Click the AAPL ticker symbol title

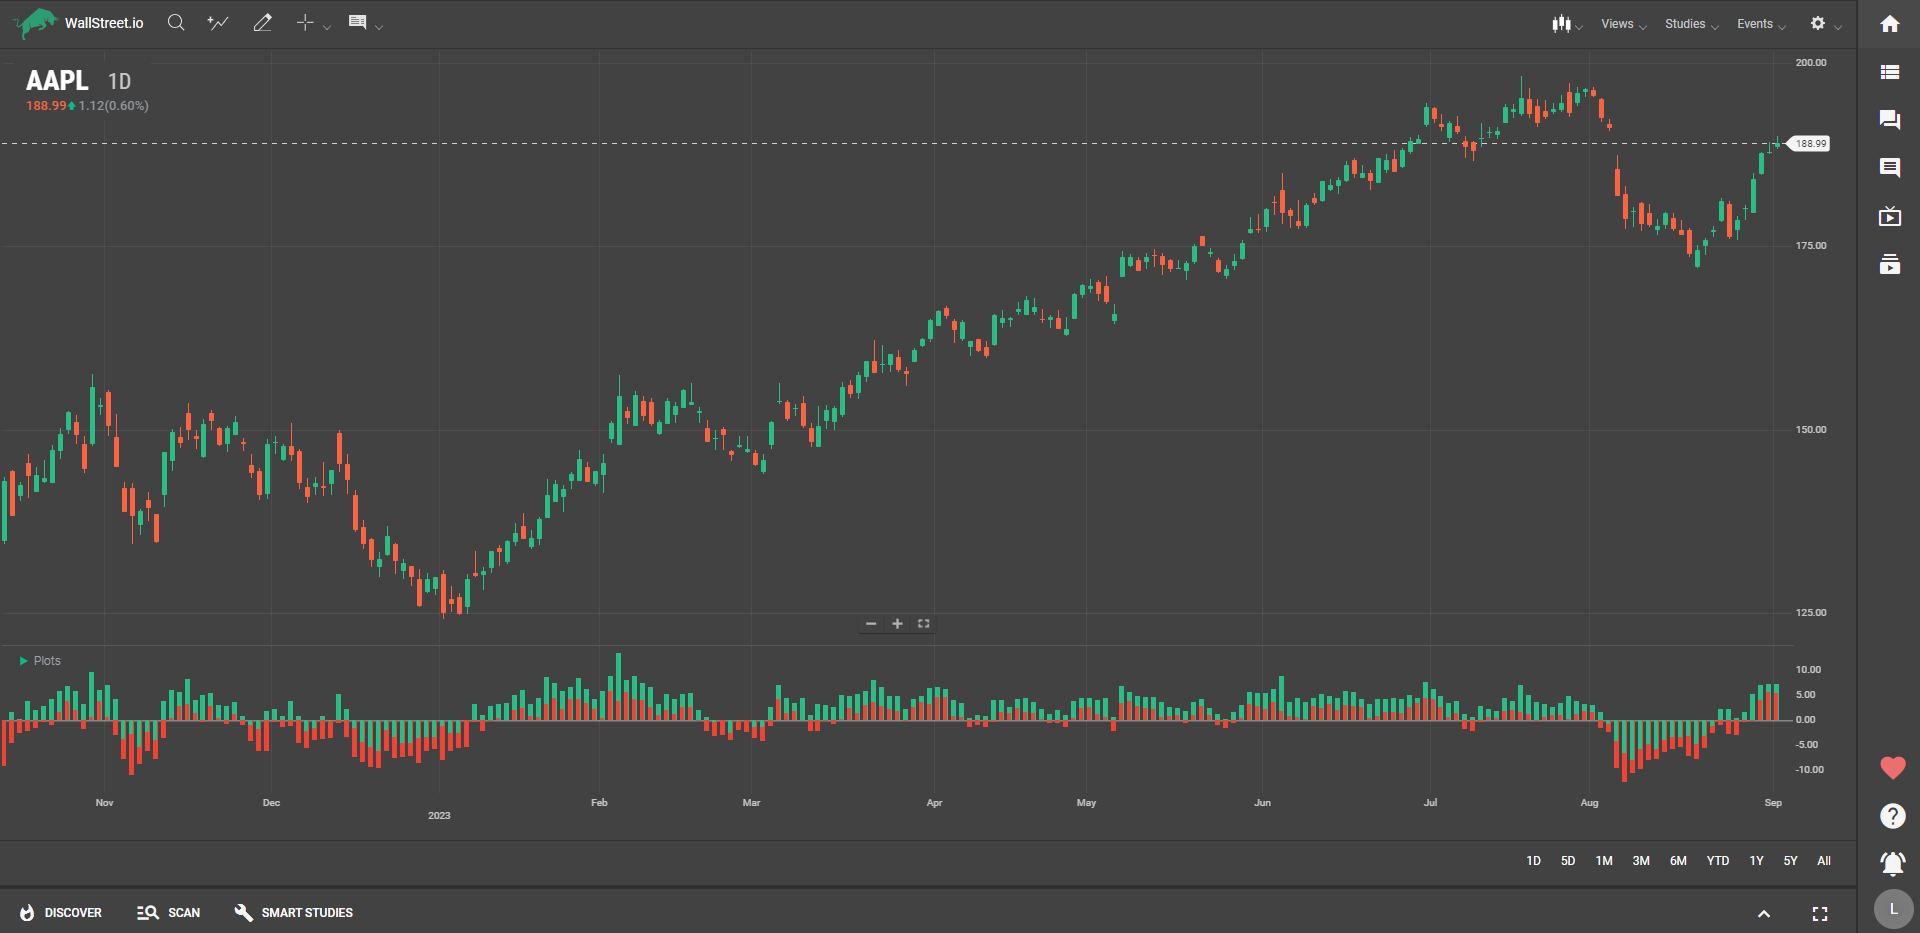tap(57, 81)
